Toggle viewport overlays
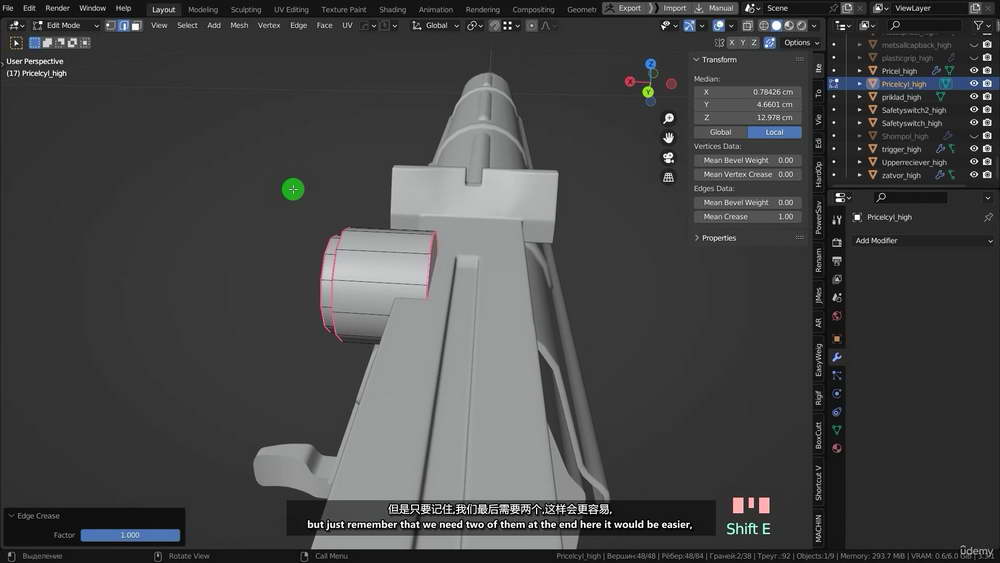Screen dimensions: 1000x563 point(719,26)
